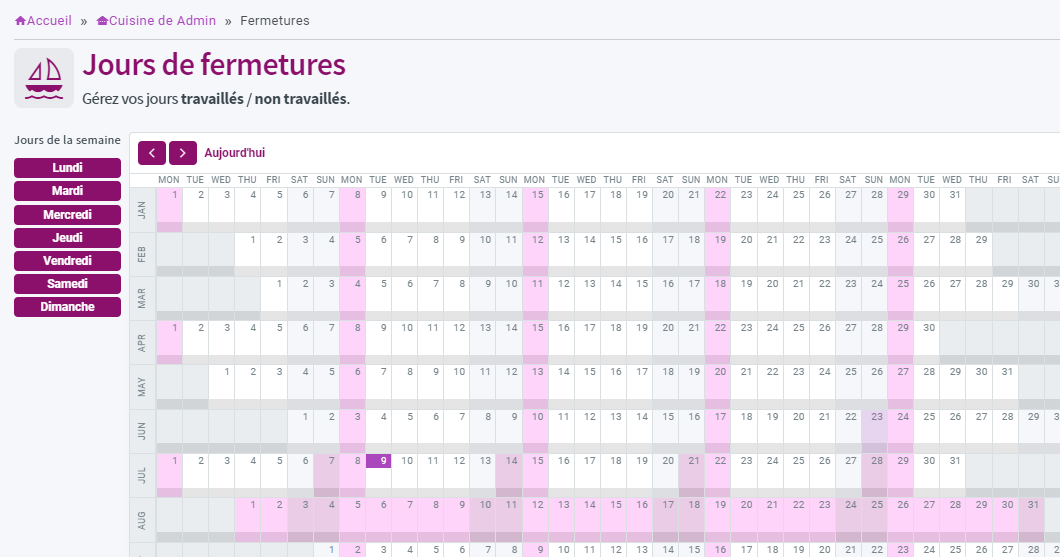Click the sailboat logo icon
This screenshot has width=1060, height=557.
[x=44, y=78]
